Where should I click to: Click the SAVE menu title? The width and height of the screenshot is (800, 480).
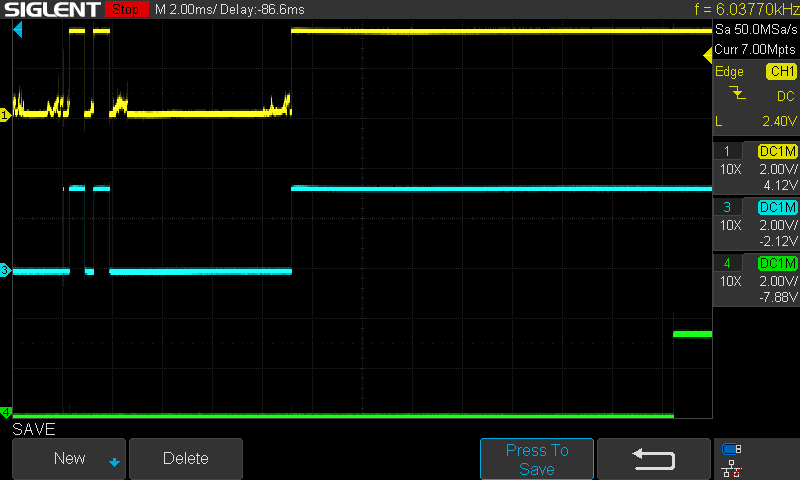(x=34, y=429)
